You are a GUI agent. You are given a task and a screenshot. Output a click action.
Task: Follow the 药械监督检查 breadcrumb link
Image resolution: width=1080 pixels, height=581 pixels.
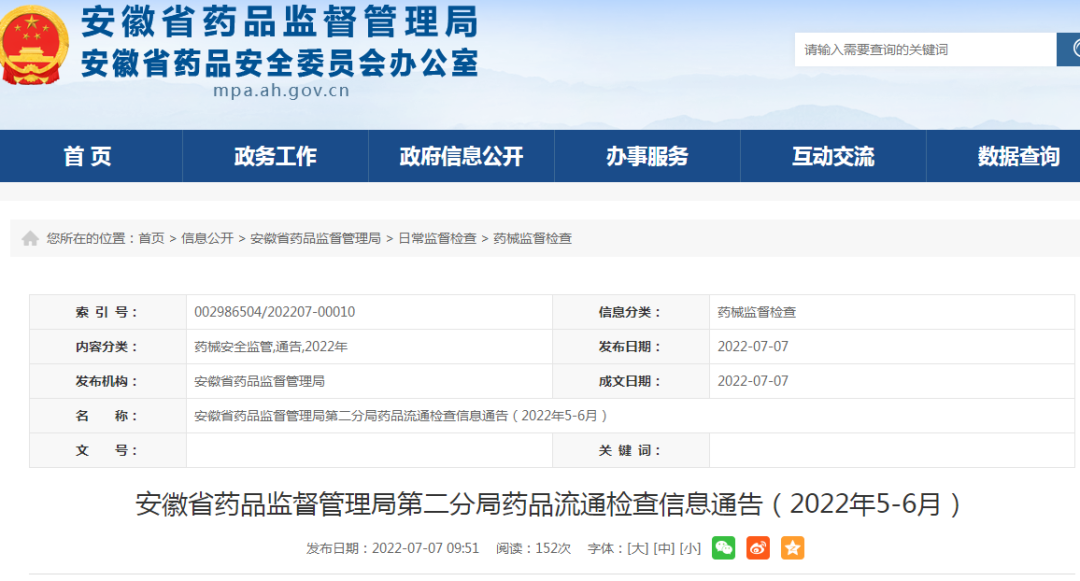click(533, 239)
